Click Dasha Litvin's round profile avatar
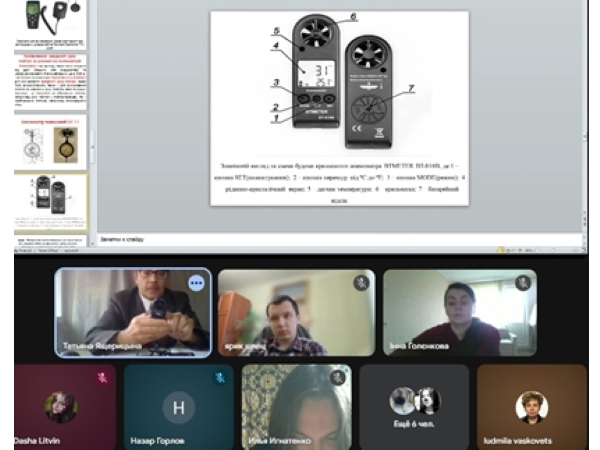The width and height of the screenshot is (600, 450). 61,407
